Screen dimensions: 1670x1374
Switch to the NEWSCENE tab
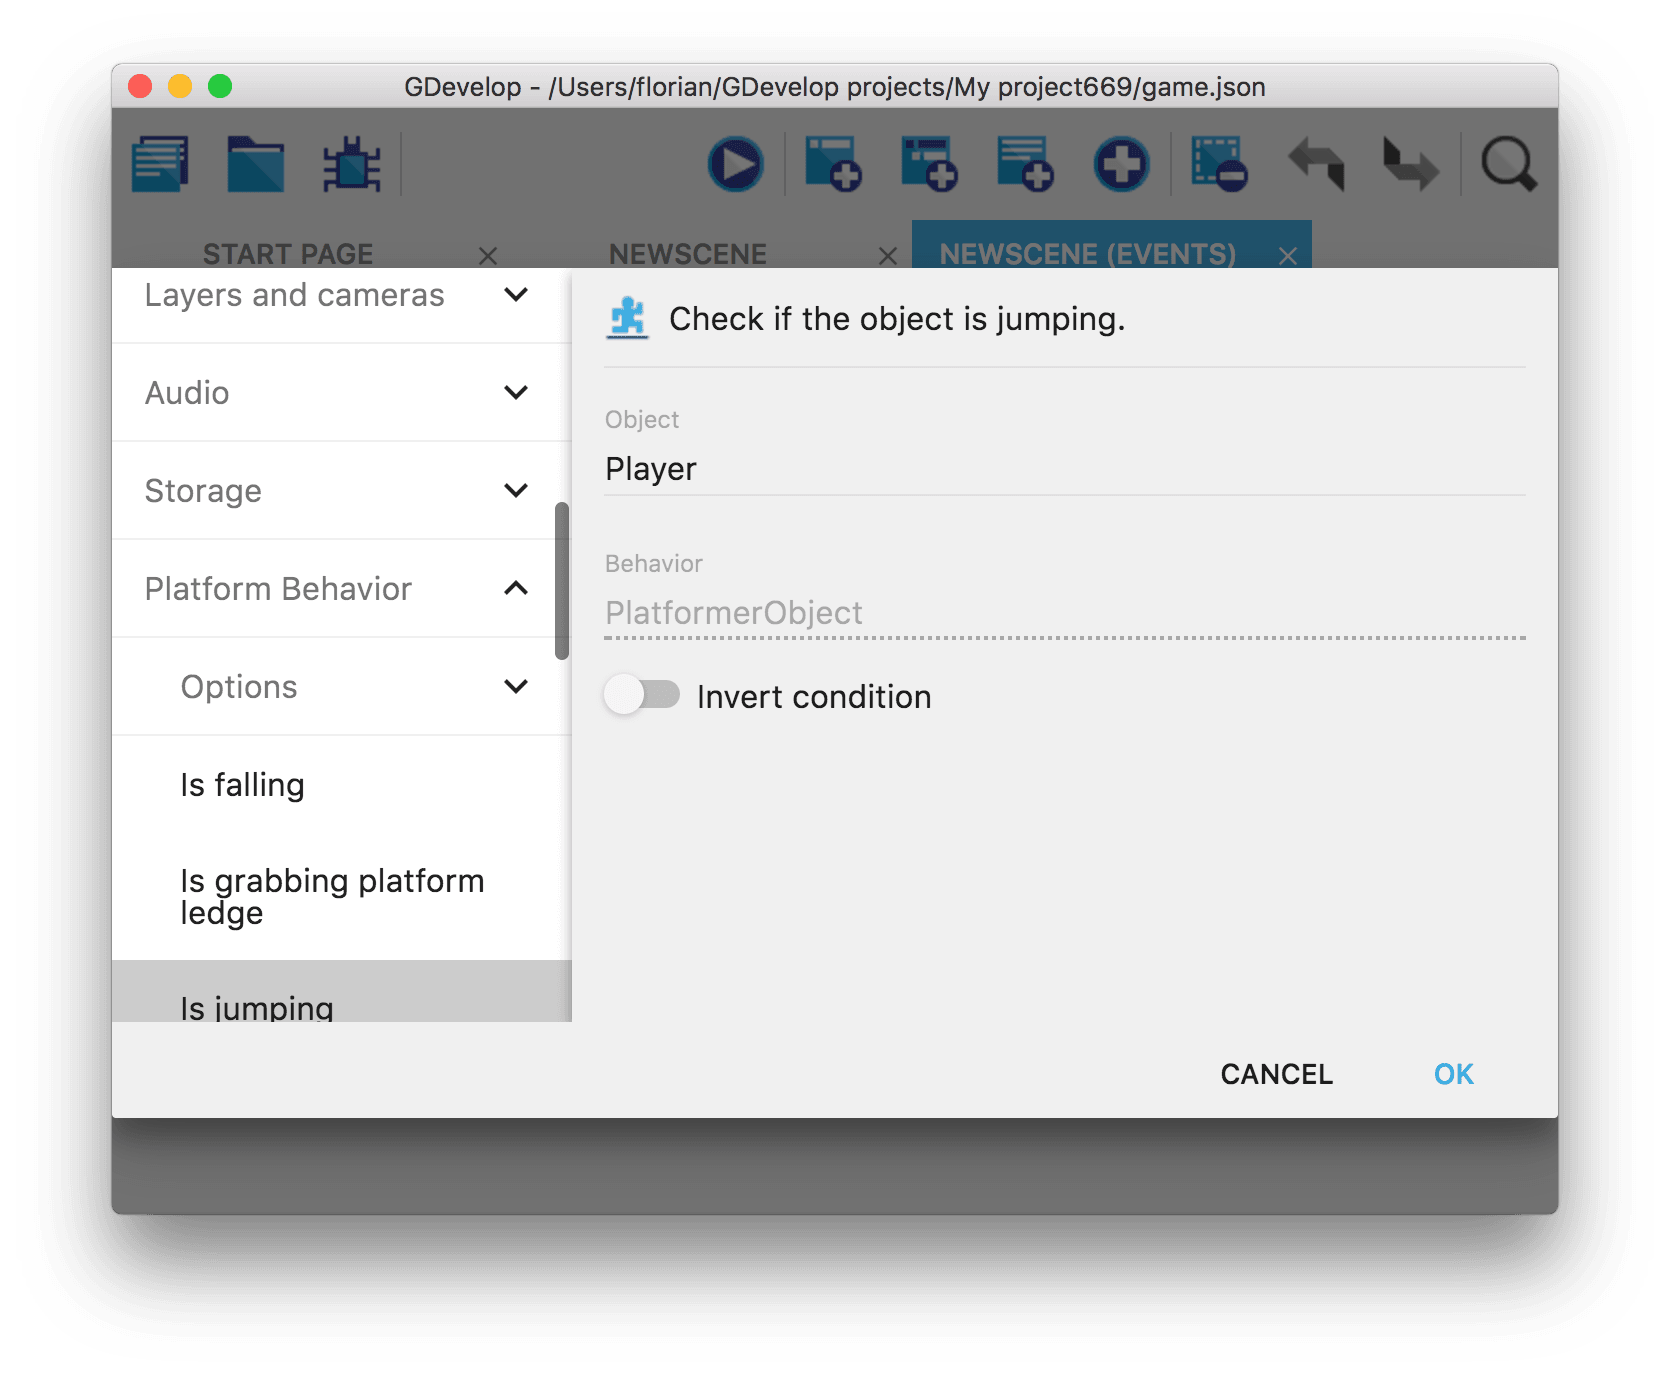(x=688, y=254)
